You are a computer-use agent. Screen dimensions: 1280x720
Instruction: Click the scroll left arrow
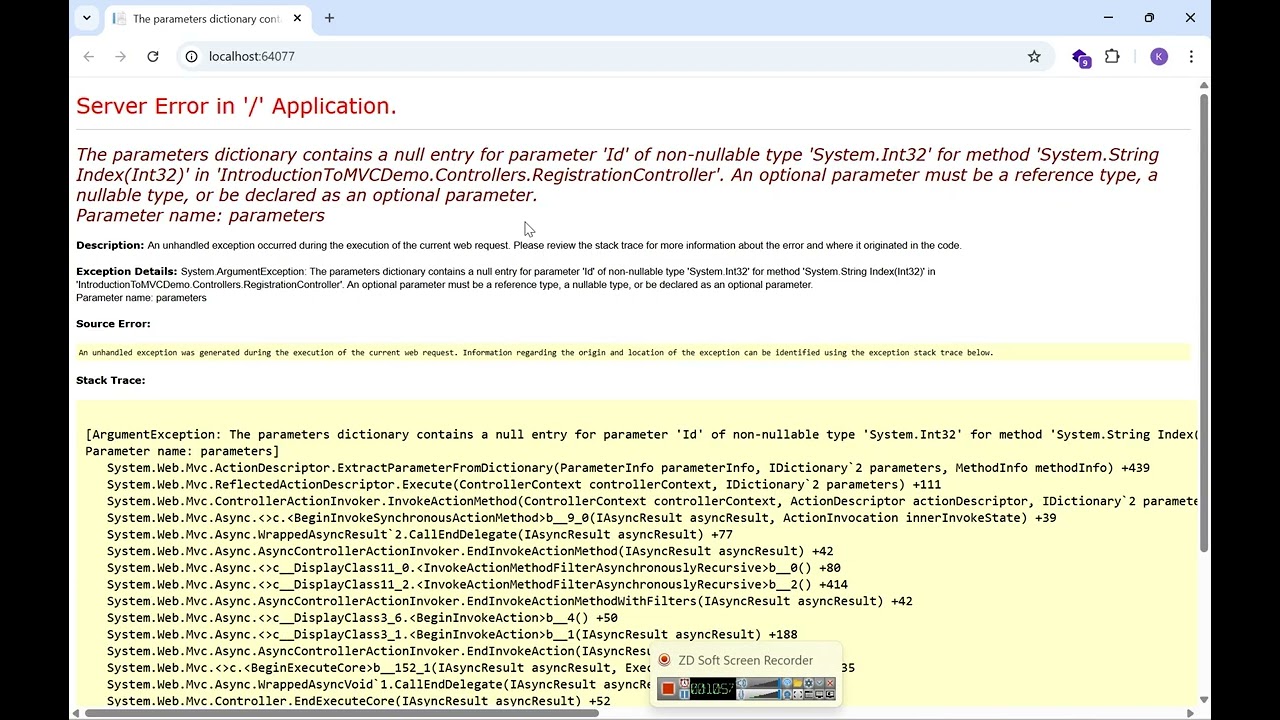(x=77, y=713)
